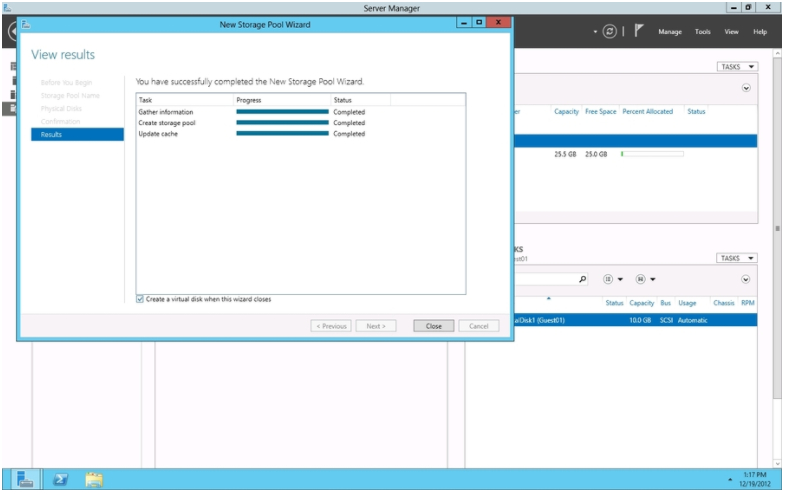
Task: Click the Task column header in wizard
Action: click(x=184, y=100)
